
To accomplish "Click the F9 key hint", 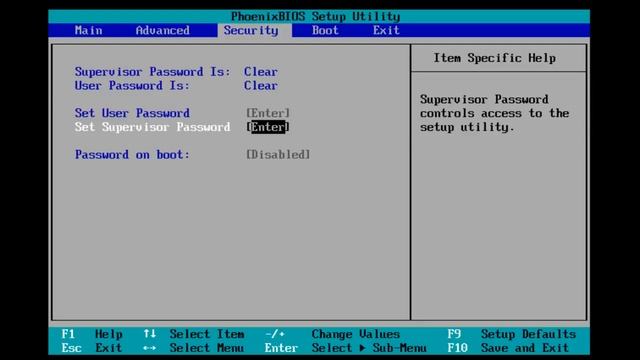I will (454, 334).
